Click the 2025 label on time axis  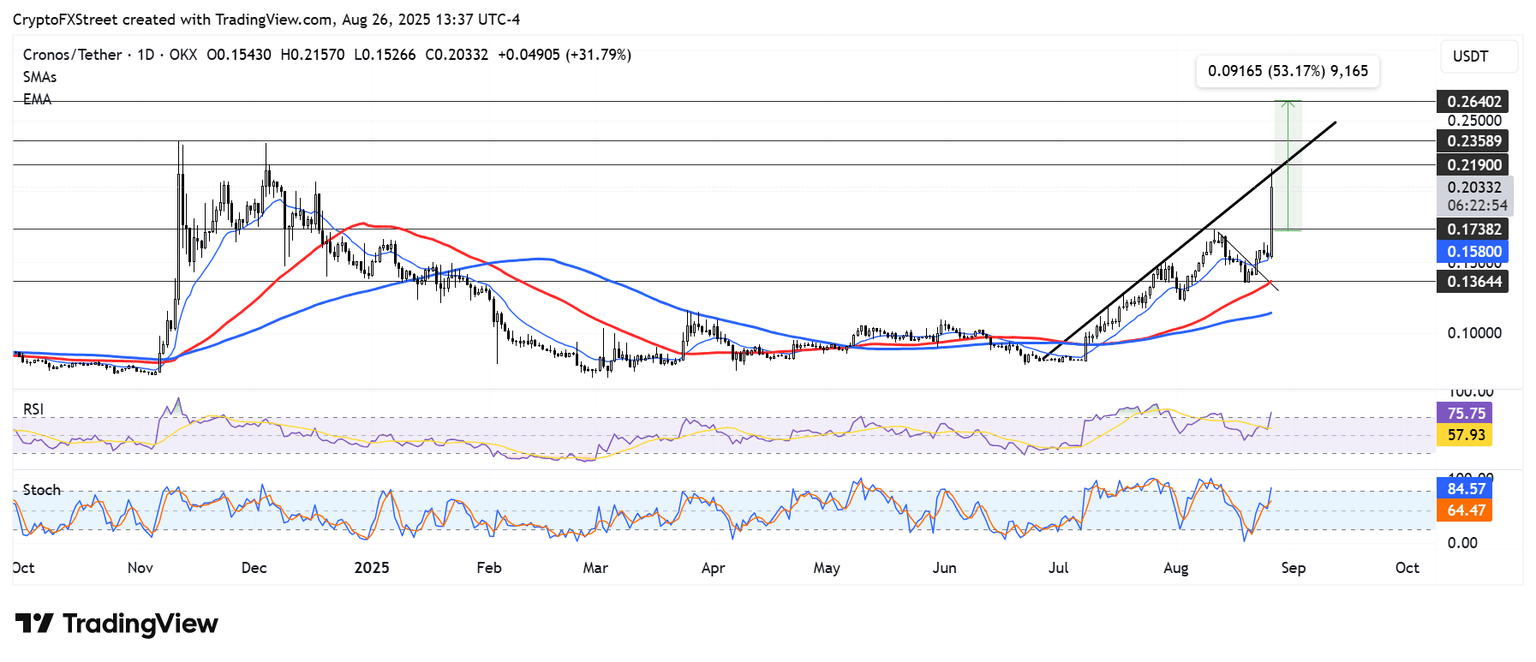(x=371, y=568)
